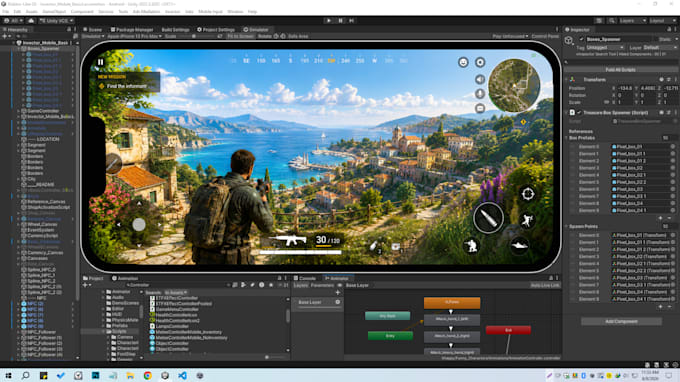This screenshot has width=680, height=382.
Task: Open the GameObject menu
Action: click(x=54, y=12)
